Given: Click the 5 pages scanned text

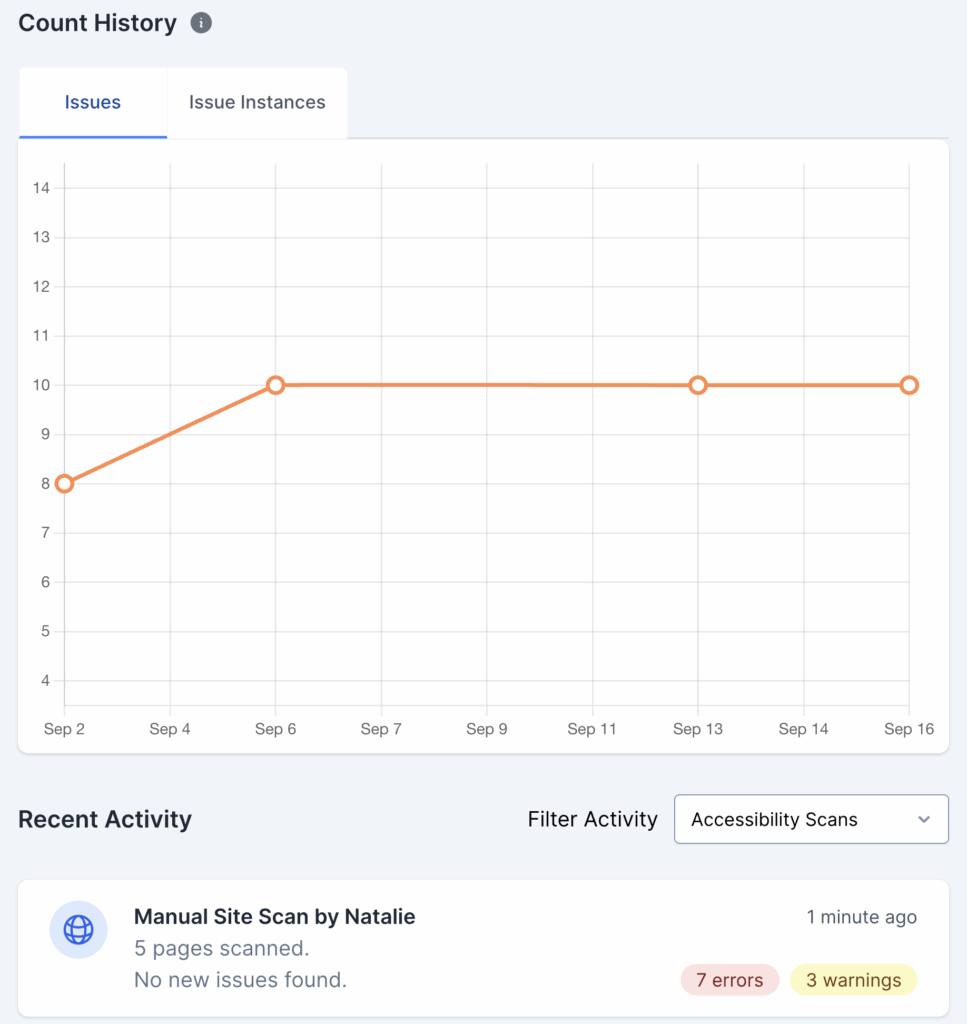Looking at the screenshot, I should pyautogui.click(x=221, y=948).
